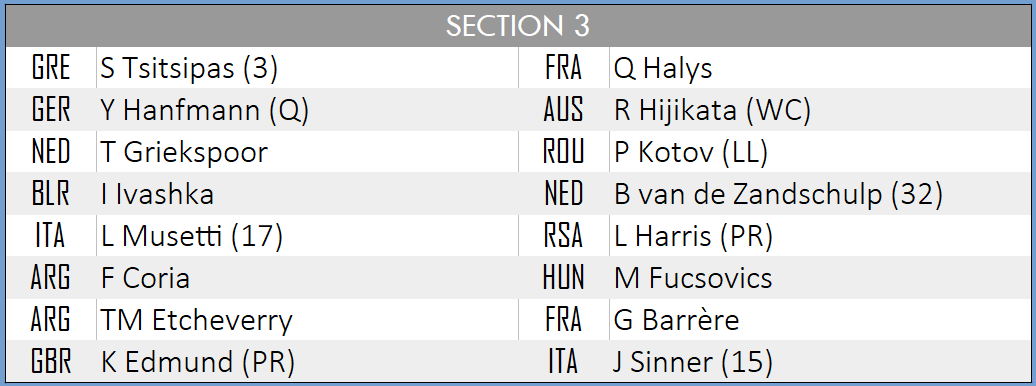1036x386 pixels.
Task: Select B van de Zandschulp (32)
Action: pyautogui.click(x=778, y=194)
